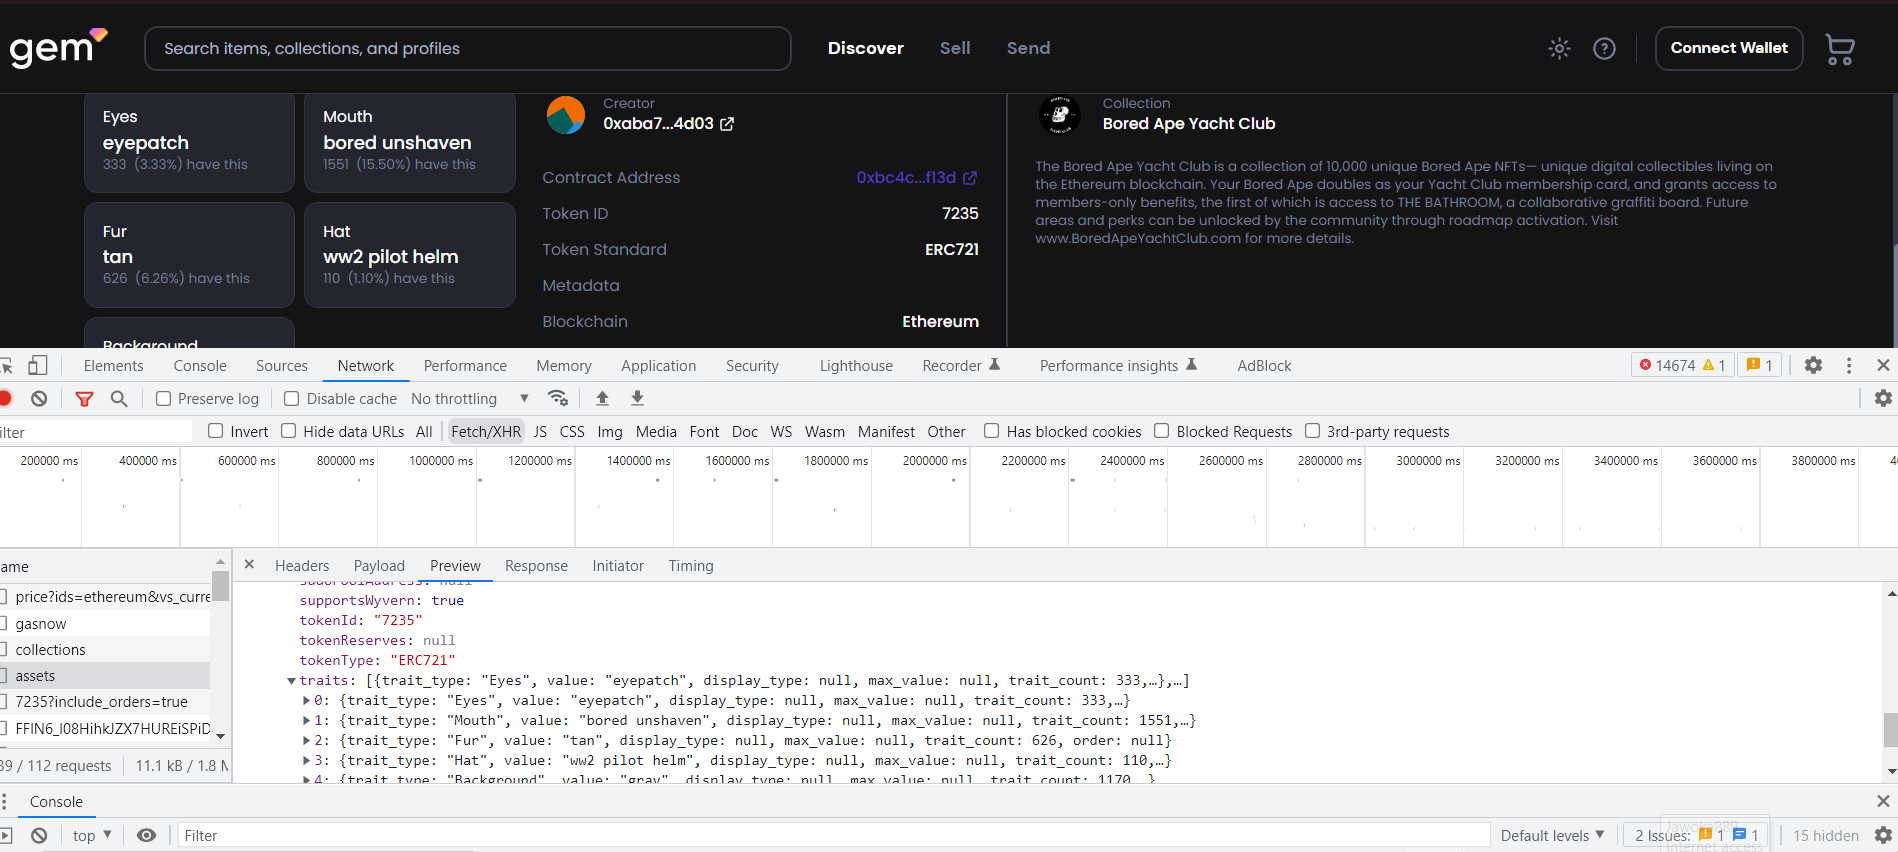Click the issues badge showing 1
Viewport: 1898px width, 852px height.
coord(1759,365)
